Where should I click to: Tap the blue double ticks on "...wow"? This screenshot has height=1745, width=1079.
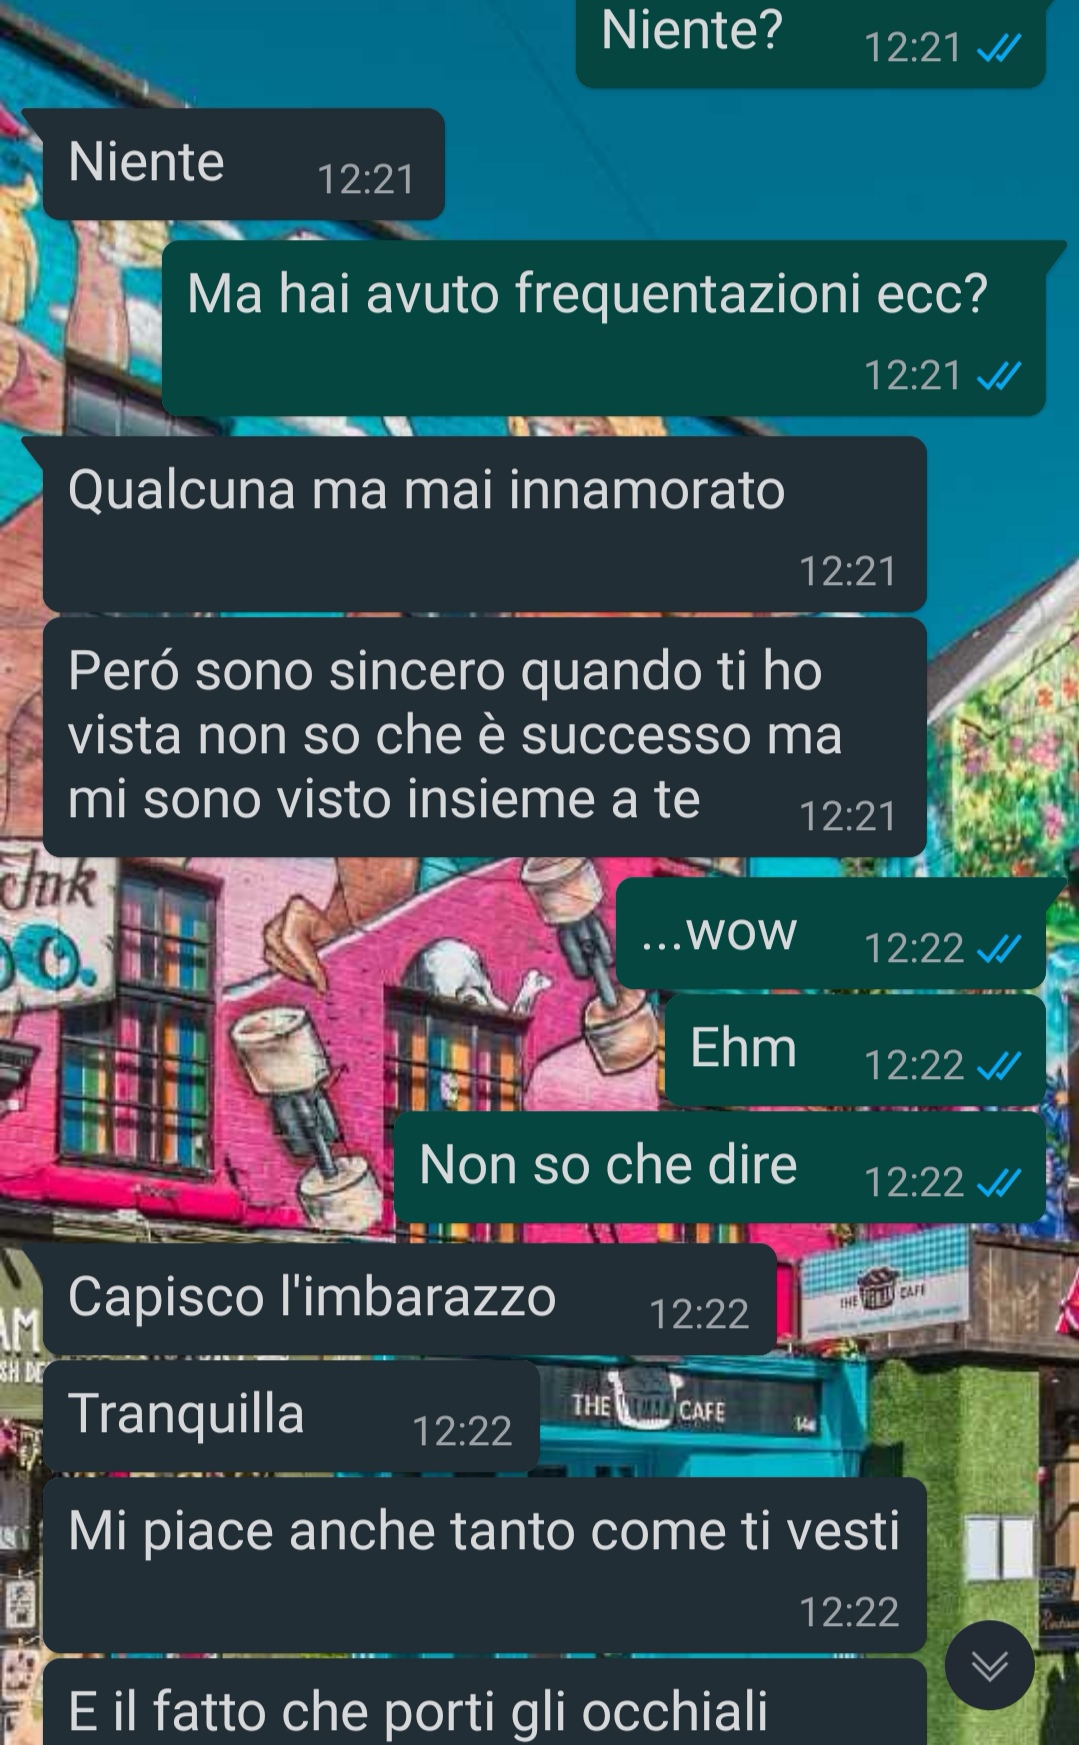click(x=999, y=948)
